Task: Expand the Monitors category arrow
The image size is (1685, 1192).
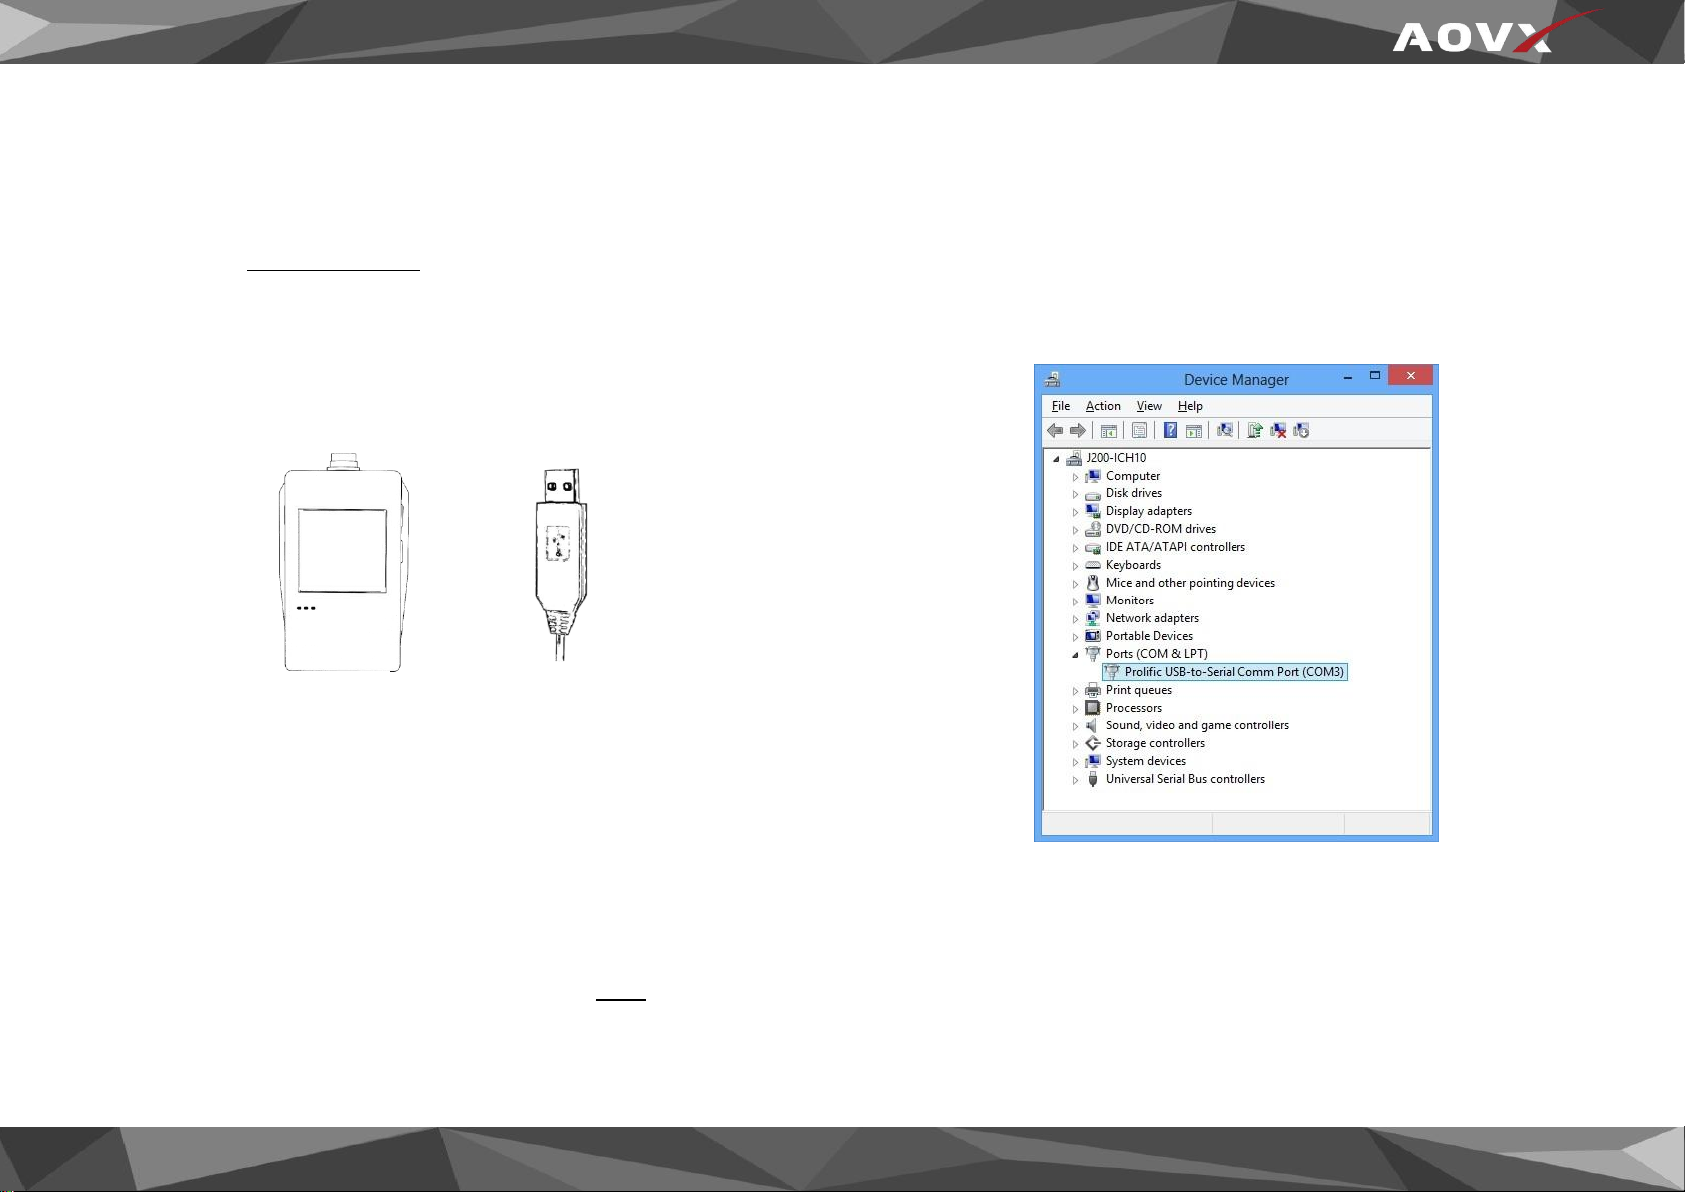Action: (x=1076, y=601)
